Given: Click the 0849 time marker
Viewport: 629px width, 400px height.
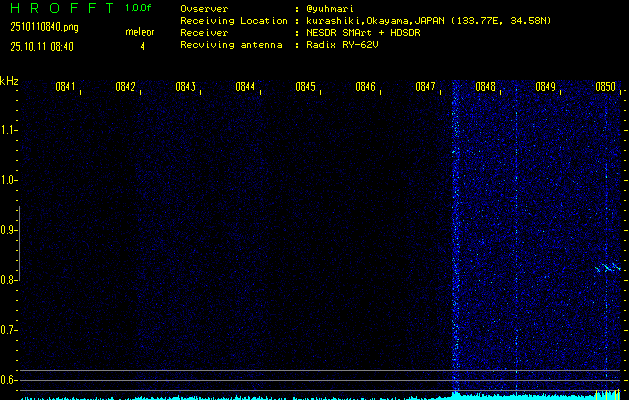Looking at the screenshot, I should click(x=545, y=87).
